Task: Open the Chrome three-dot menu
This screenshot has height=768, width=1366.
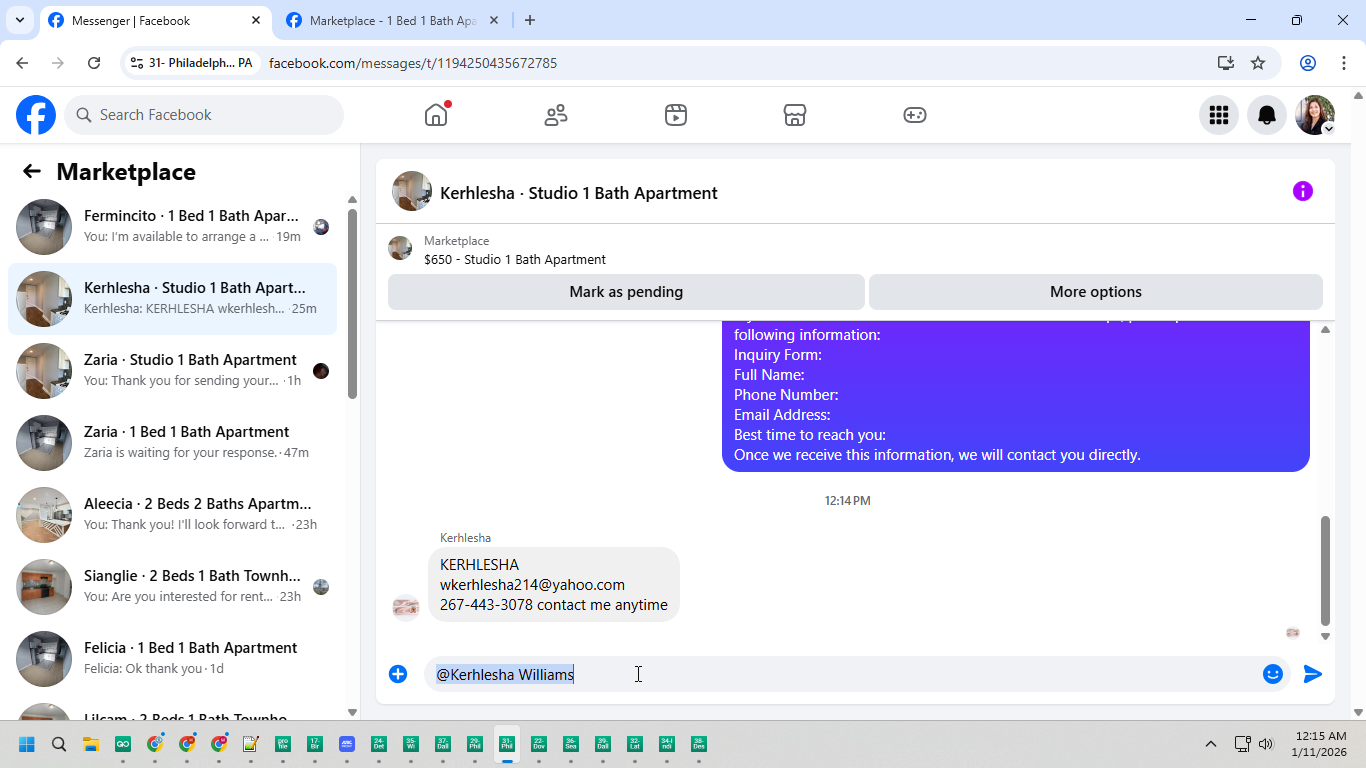Action: click(x=1344, y=63)
